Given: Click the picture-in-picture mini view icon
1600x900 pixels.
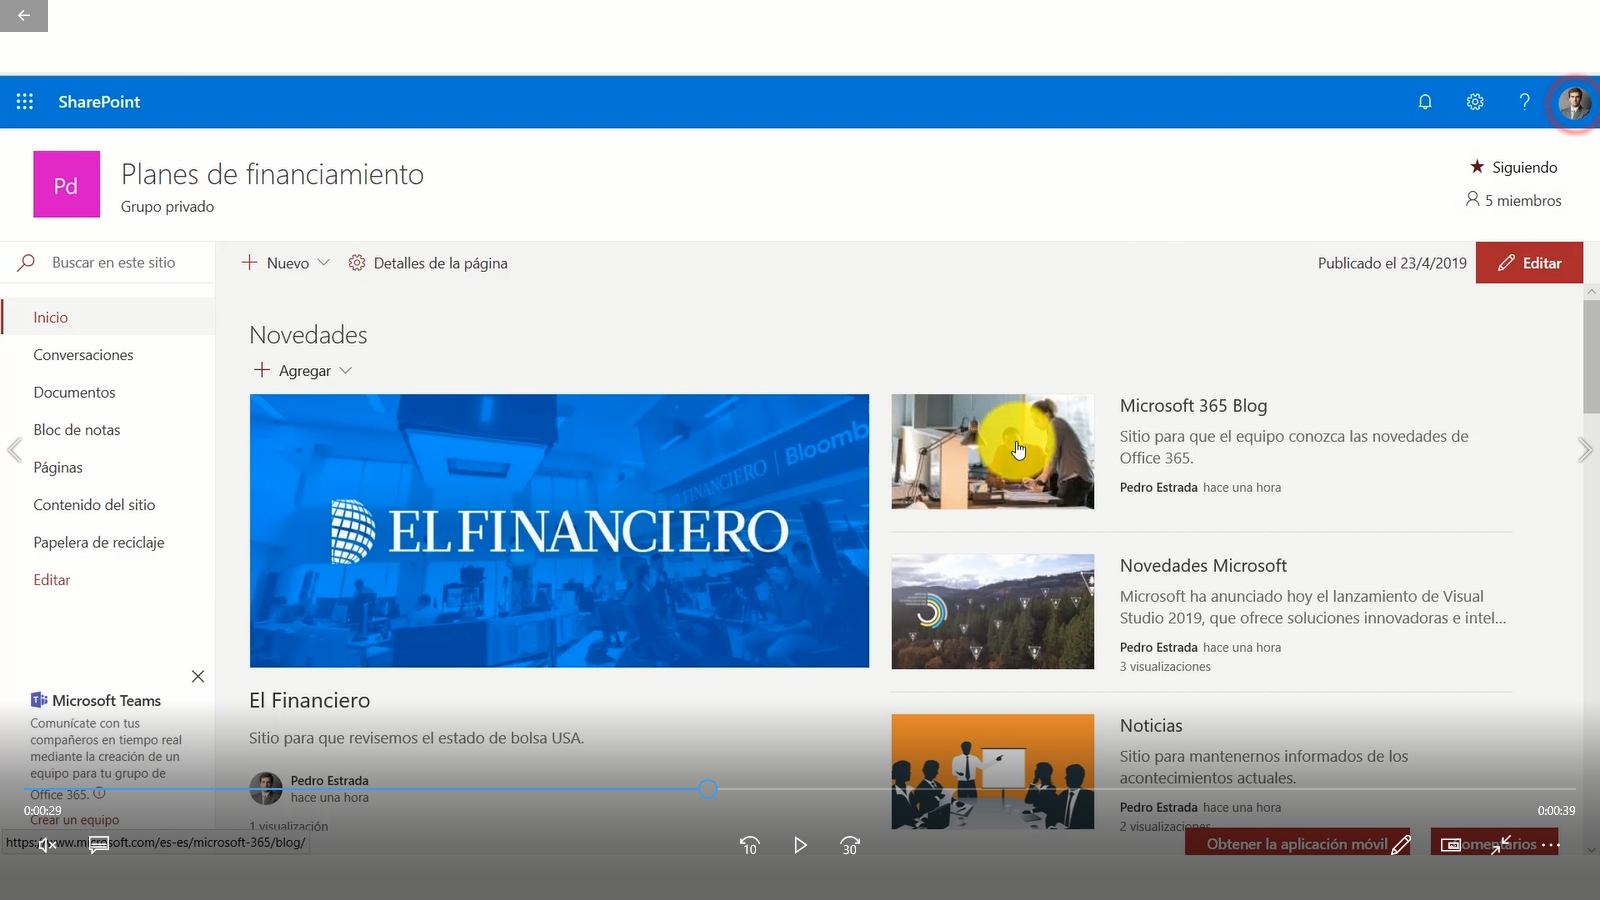Looking at the screenshot, I should [x=1450, y=845].
